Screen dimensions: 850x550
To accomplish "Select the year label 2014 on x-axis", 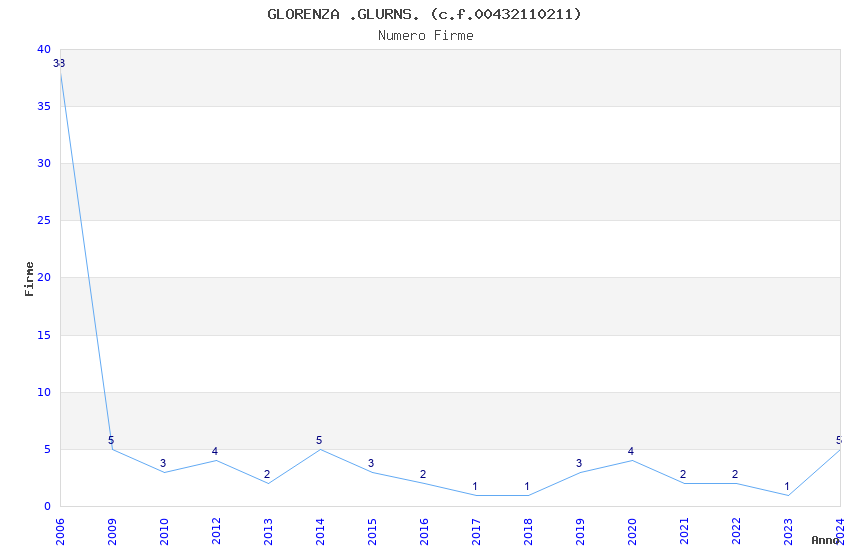I will 320,532.
